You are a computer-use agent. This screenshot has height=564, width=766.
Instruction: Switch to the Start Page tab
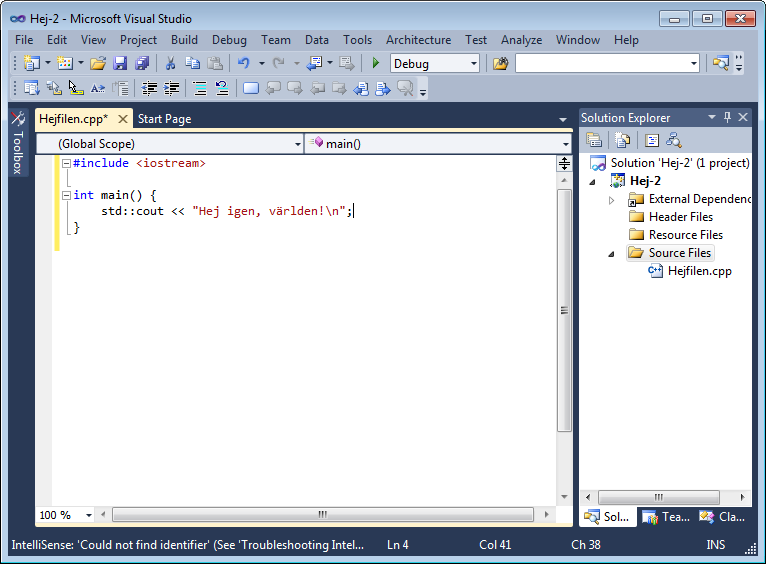(x=165, y=119)
